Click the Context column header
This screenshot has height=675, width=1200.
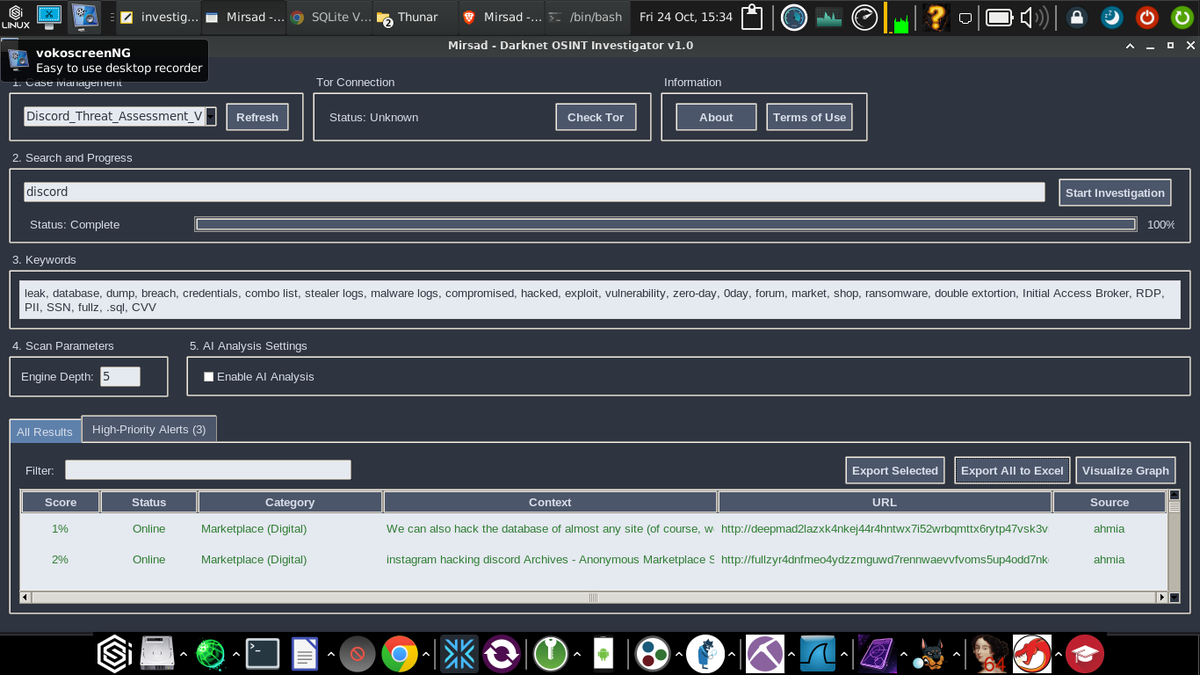coord(550,502)
